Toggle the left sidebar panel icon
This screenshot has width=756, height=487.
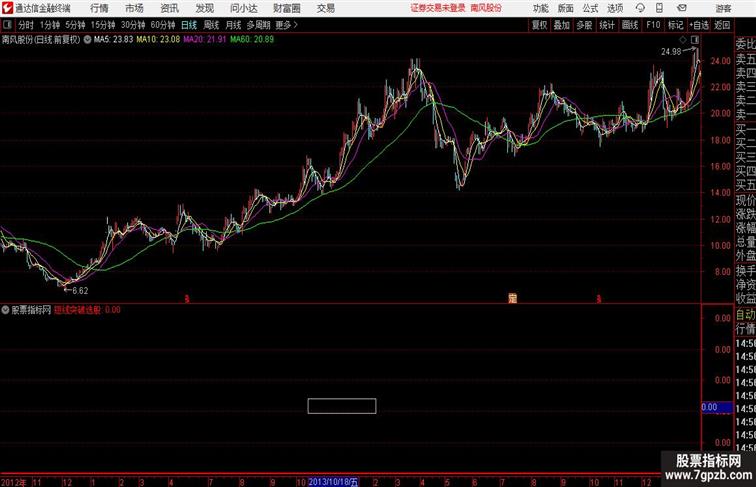[x=7, y=25]
